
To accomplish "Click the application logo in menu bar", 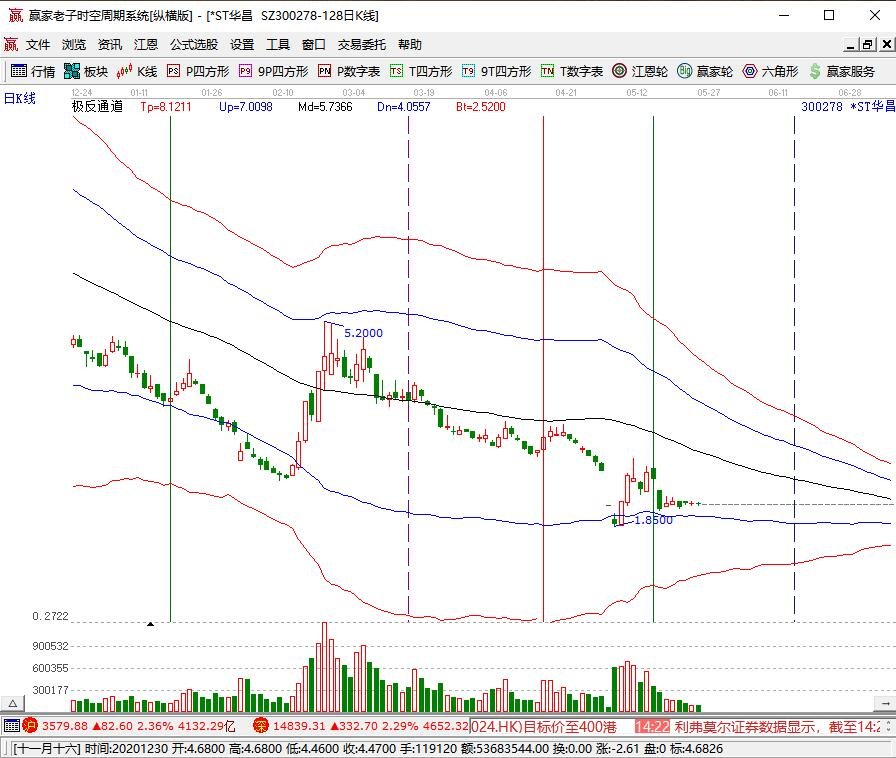I will click(10, 44).
